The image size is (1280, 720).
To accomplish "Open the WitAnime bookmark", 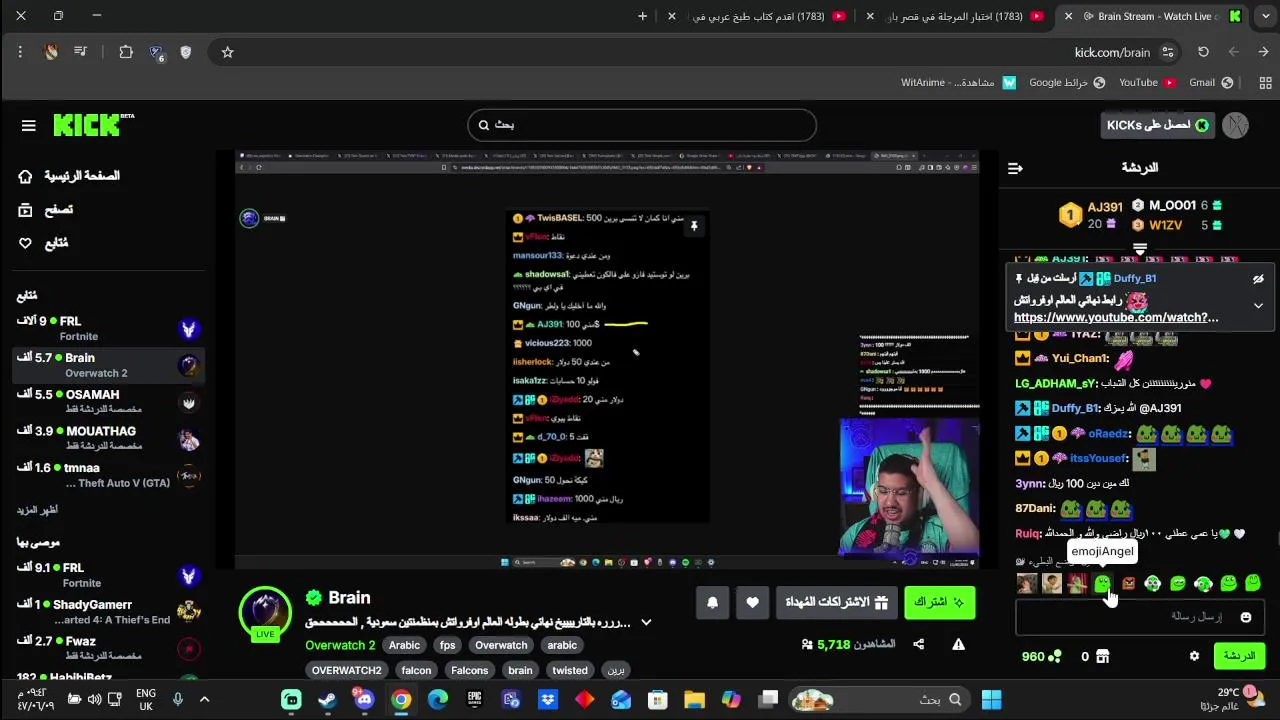I will click(x=958, y=83).
